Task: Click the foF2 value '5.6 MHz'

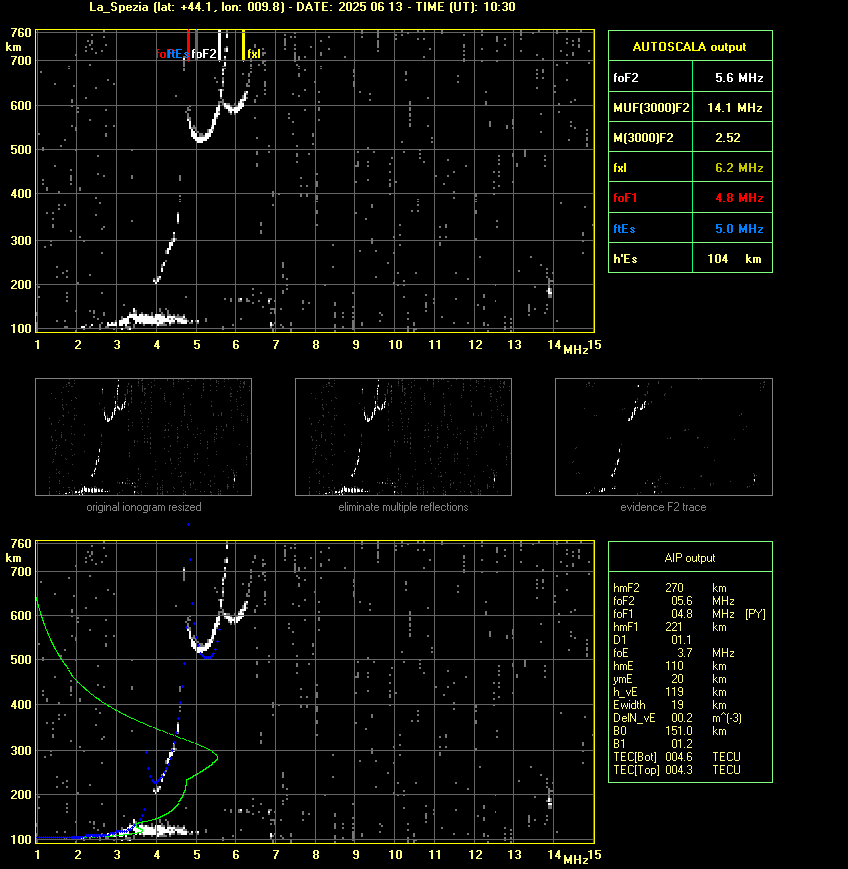Action: pos(739,78)
